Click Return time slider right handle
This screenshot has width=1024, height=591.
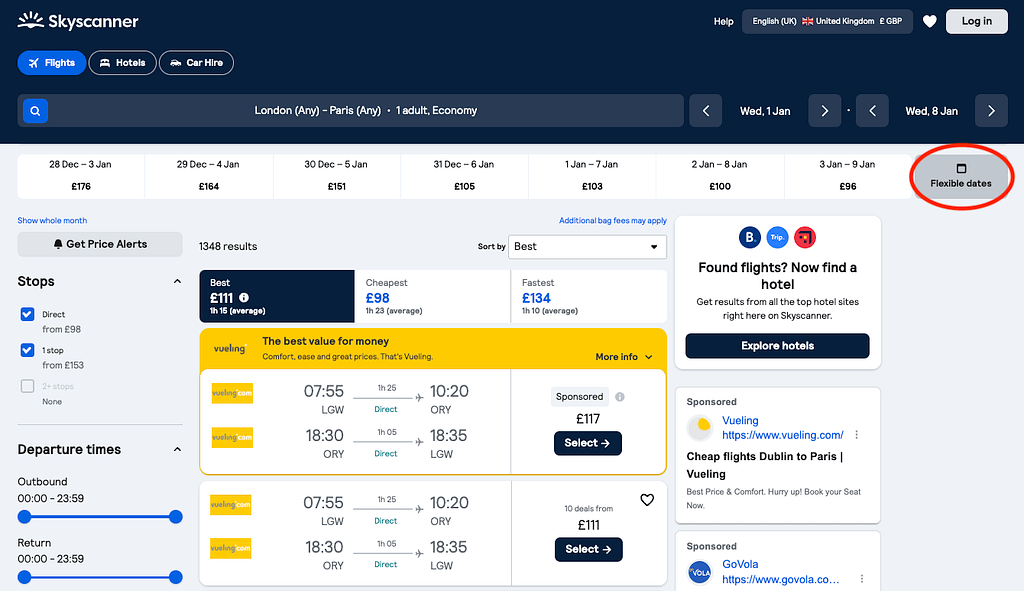click(175, 577)
